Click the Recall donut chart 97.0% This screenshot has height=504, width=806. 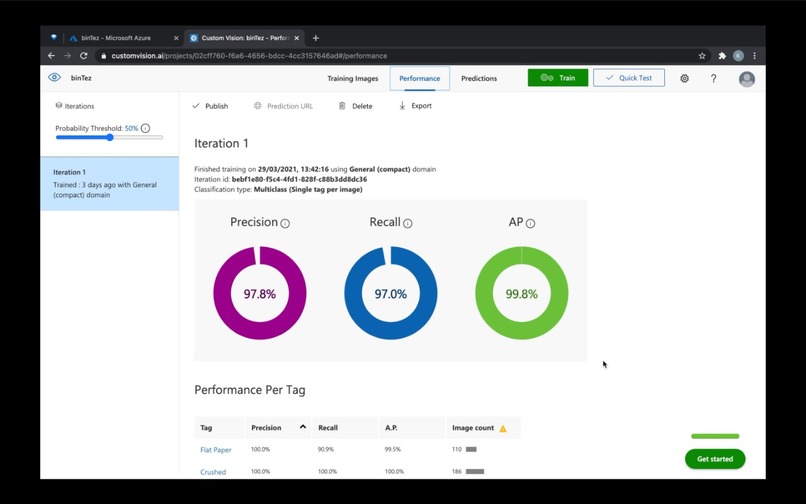pos(391,293)
